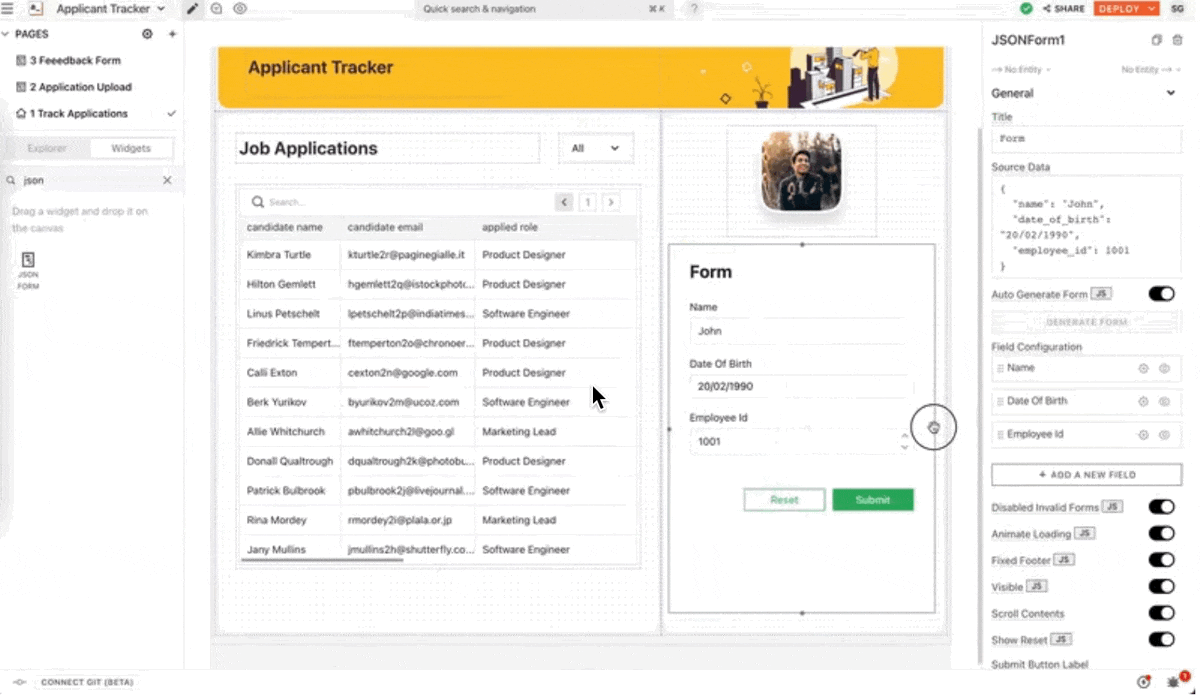Turn off the Scroll Contents switch
This screenshot has width=1200, height=695.
click(x=1161, y=613)
